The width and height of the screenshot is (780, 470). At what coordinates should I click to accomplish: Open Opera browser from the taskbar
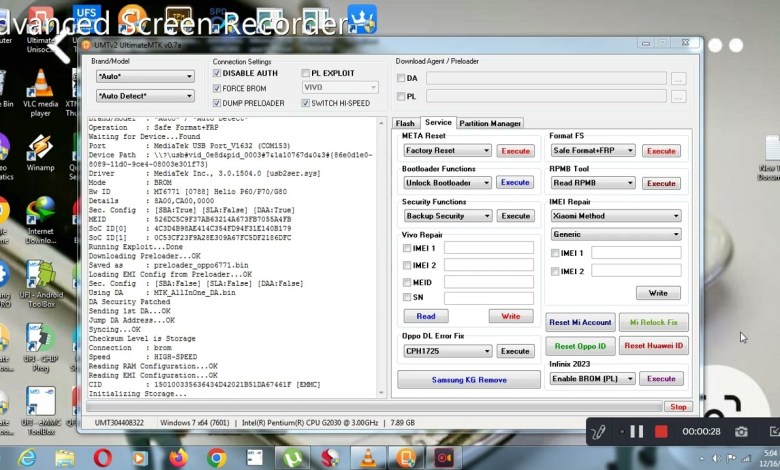point(102,458)
